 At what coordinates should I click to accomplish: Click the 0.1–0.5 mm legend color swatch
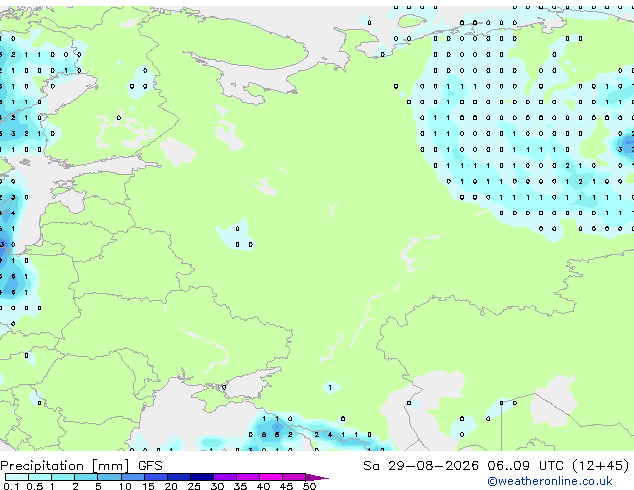(x=17, y=477)
